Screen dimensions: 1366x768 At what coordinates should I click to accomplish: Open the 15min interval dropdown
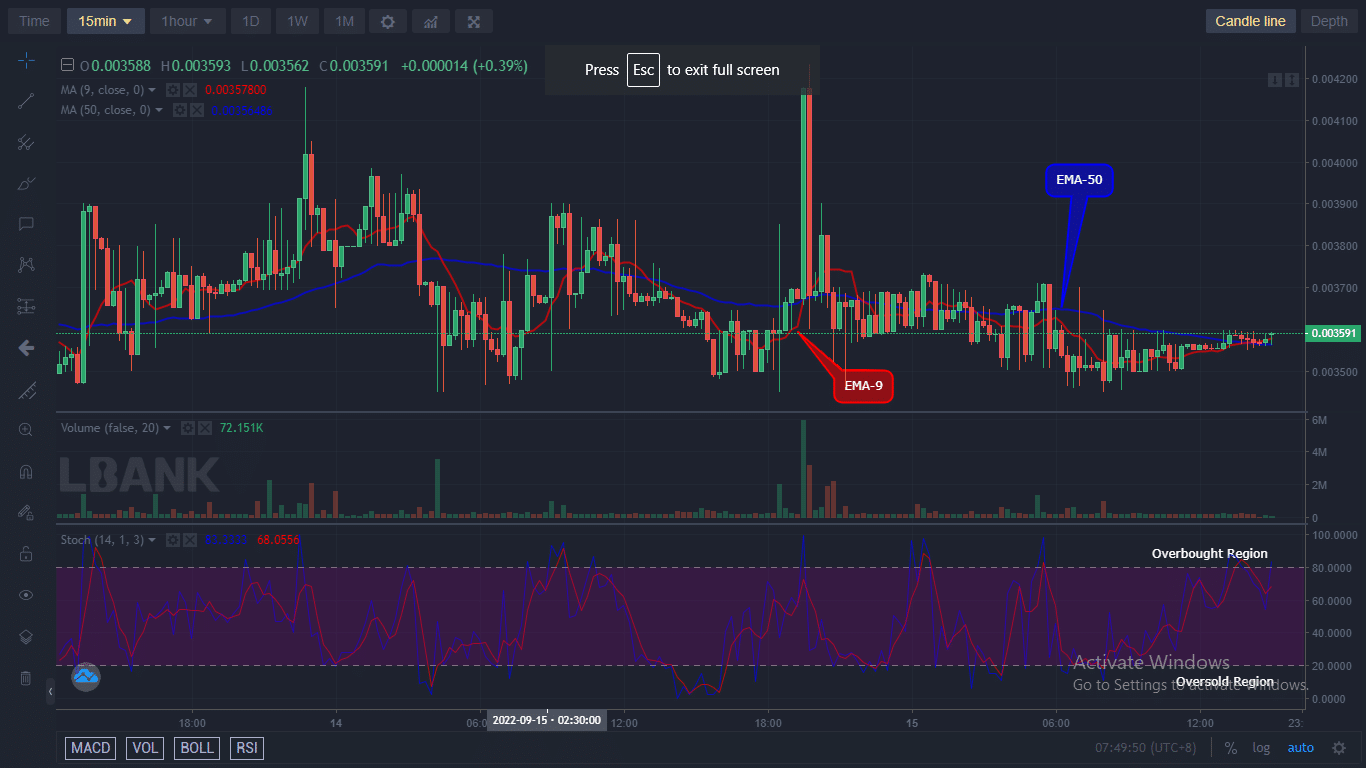coord(106,21)
